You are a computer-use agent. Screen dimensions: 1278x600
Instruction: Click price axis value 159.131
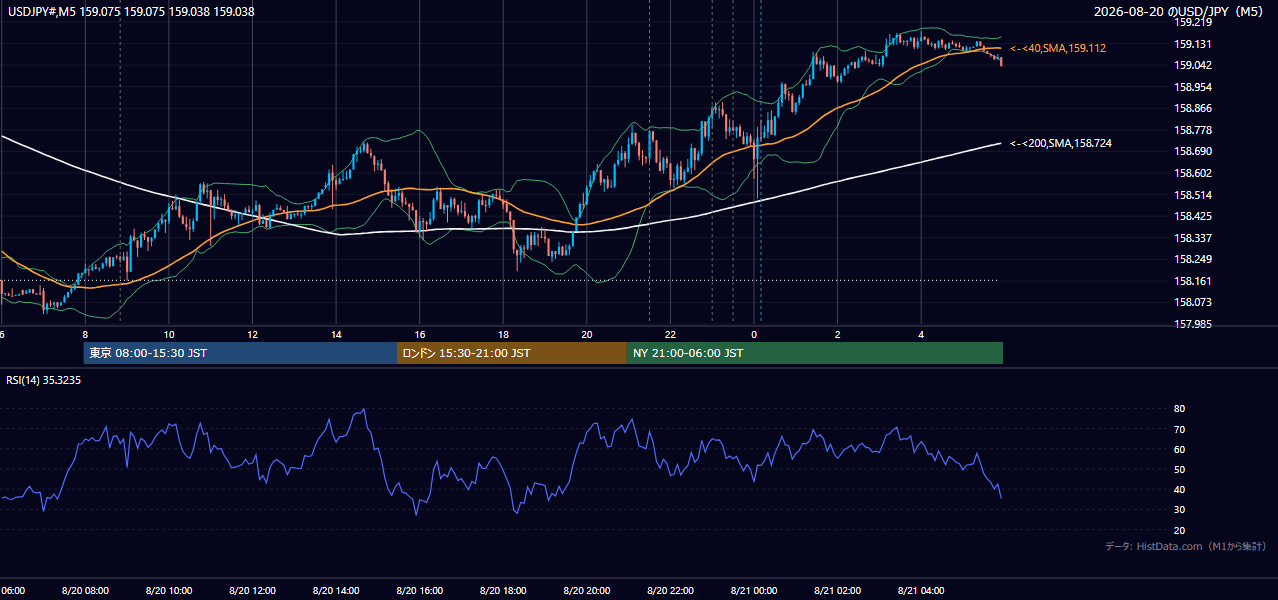coord(1192,44)
